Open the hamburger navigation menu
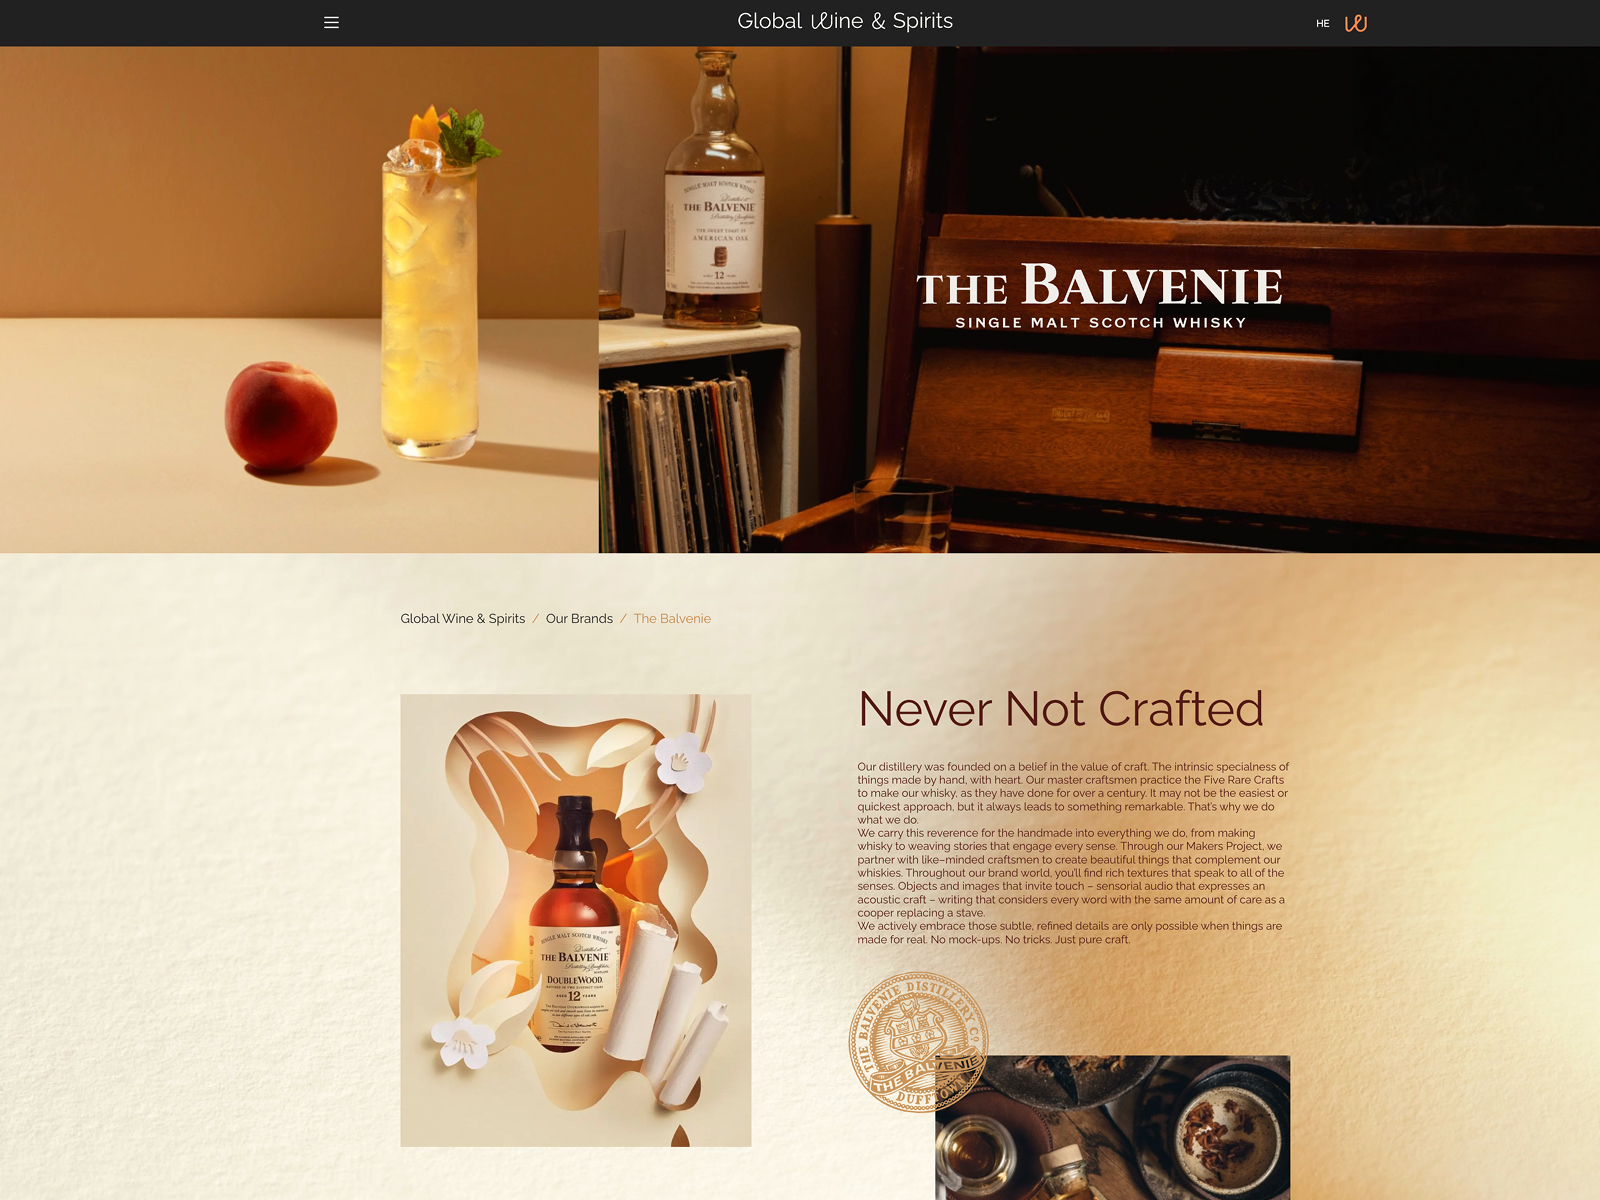The width and height of the screenshot is (1600, 1200). (x=331, y=22)
